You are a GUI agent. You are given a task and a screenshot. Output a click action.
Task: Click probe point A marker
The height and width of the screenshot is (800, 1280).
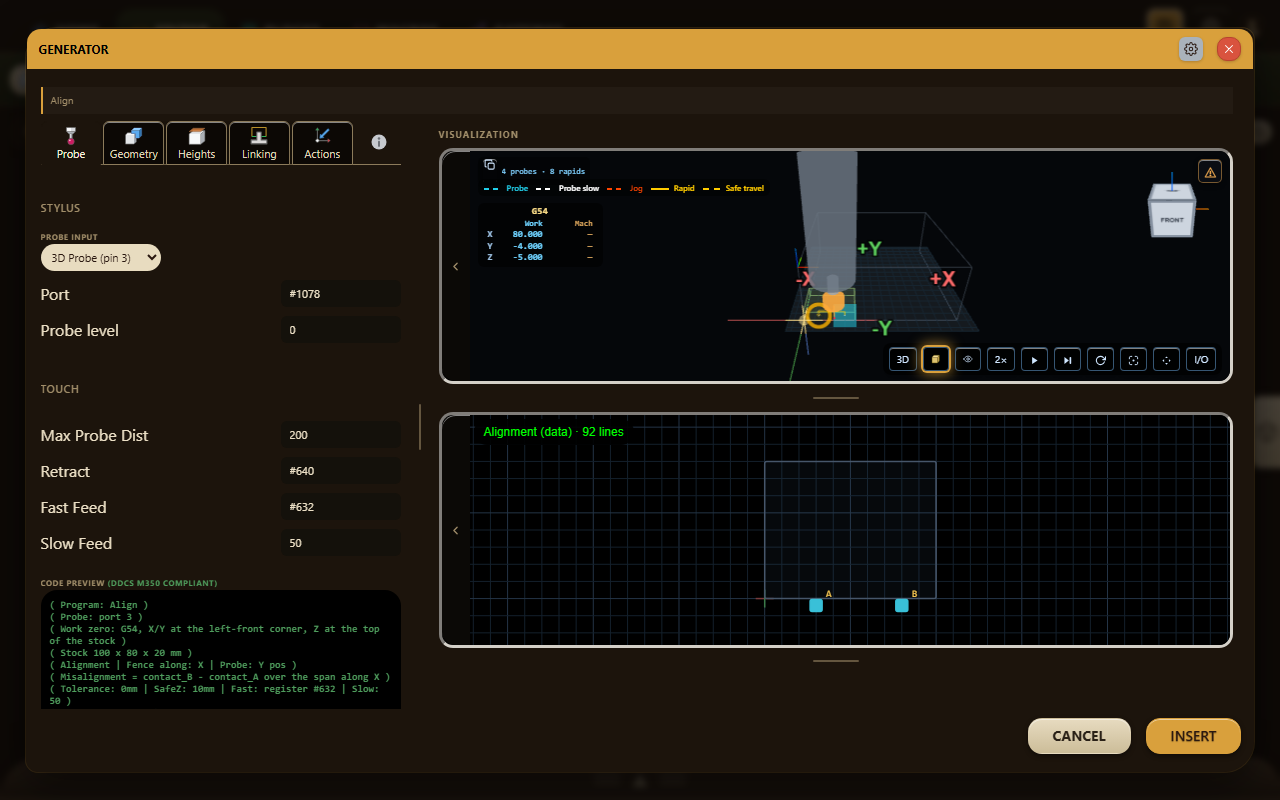point(816,605)
